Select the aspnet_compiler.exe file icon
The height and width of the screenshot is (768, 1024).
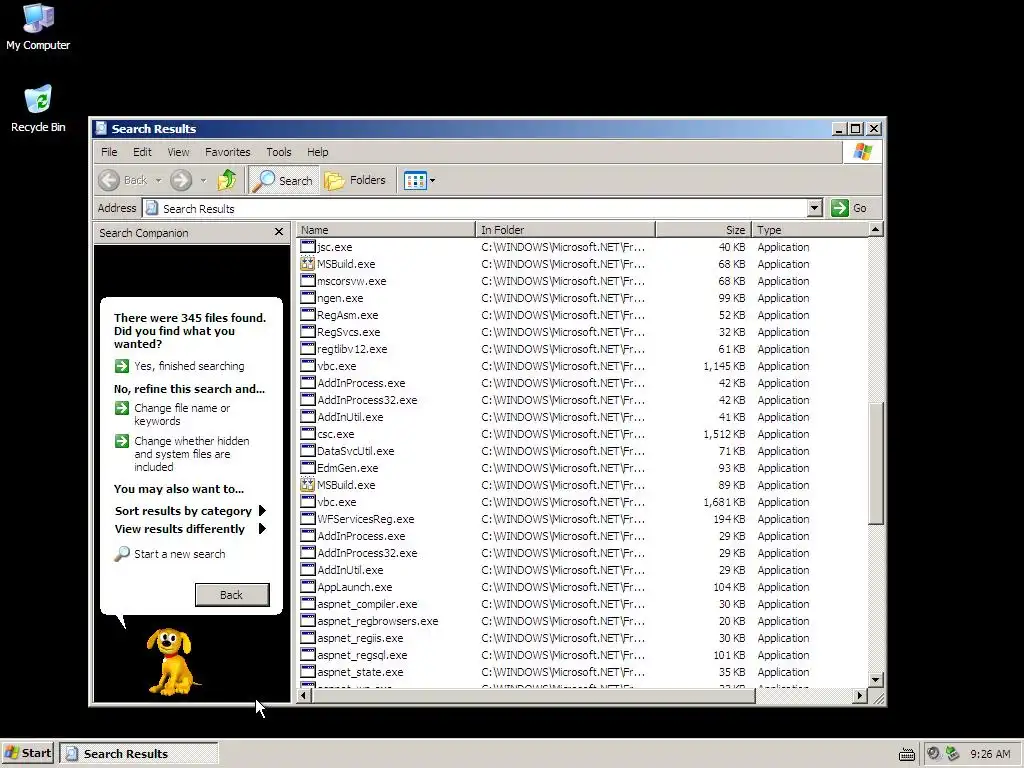pos(308,603)
